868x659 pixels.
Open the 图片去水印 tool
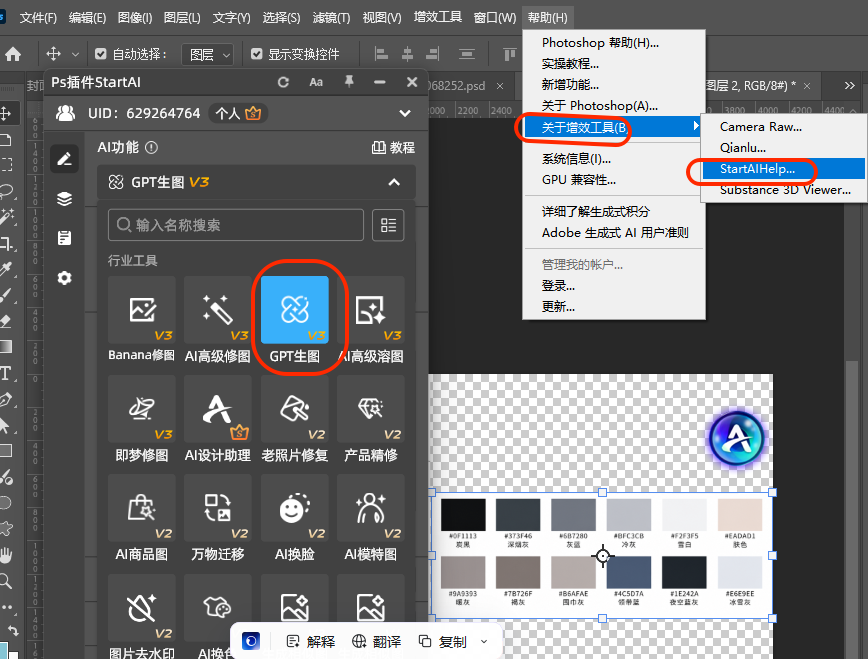[142, 616]
